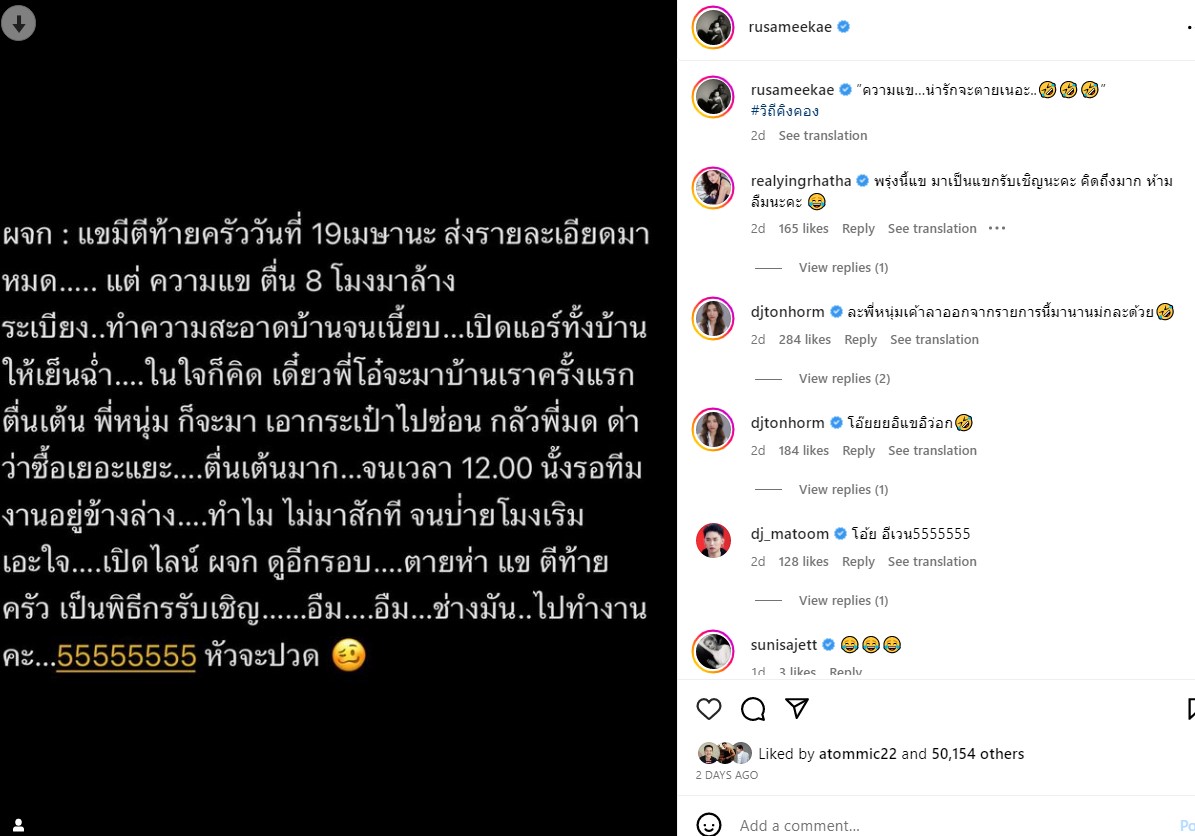1195x836 pixels.
Task: Click tagged people icon on image
Action: 18,825
